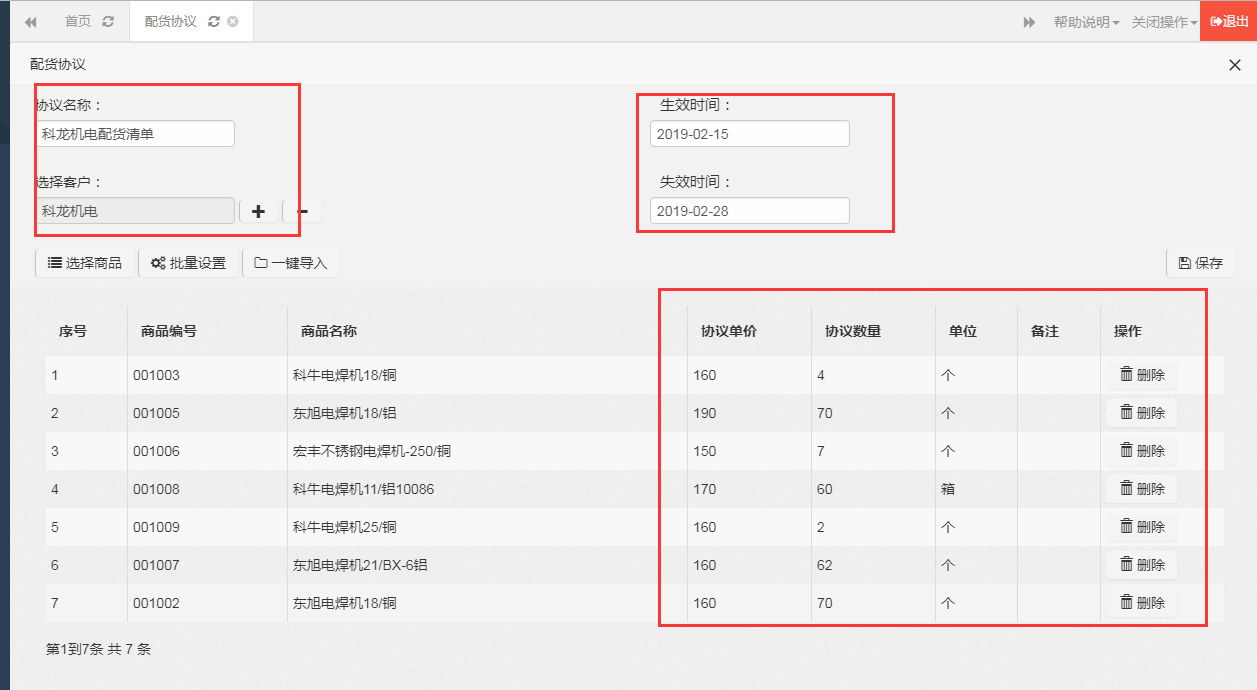Save the agreement with 保存 button
1257x690 pixels.
pyautogui.click(x=1201, y=263)
